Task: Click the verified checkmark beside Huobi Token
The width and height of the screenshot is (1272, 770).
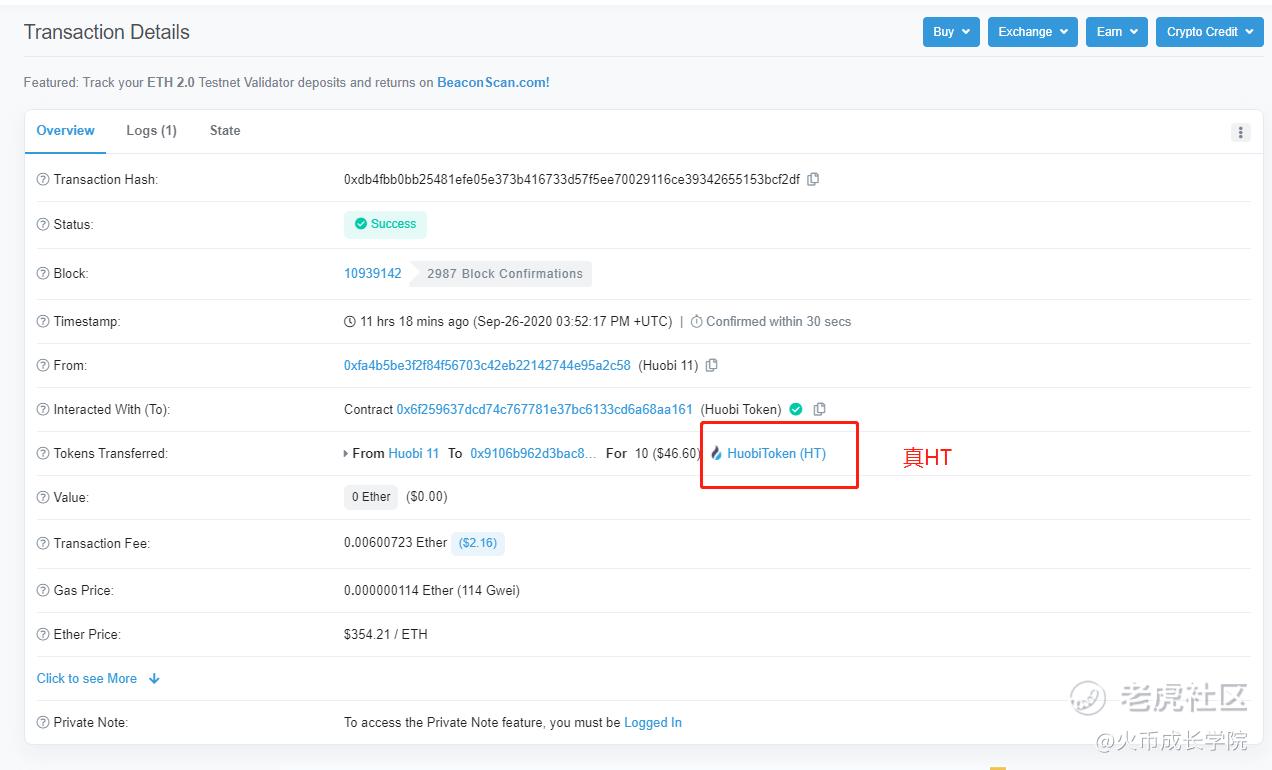Action: 796,409
